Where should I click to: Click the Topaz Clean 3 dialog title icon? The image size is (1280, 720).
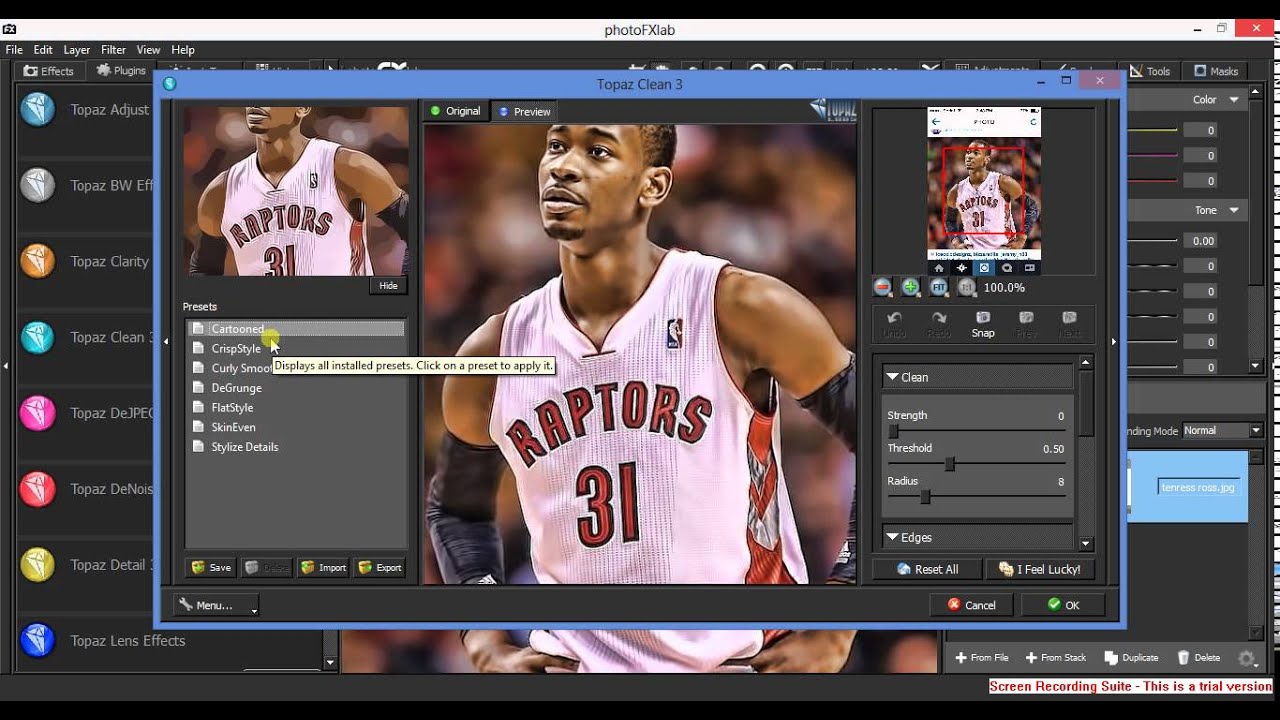170,84
